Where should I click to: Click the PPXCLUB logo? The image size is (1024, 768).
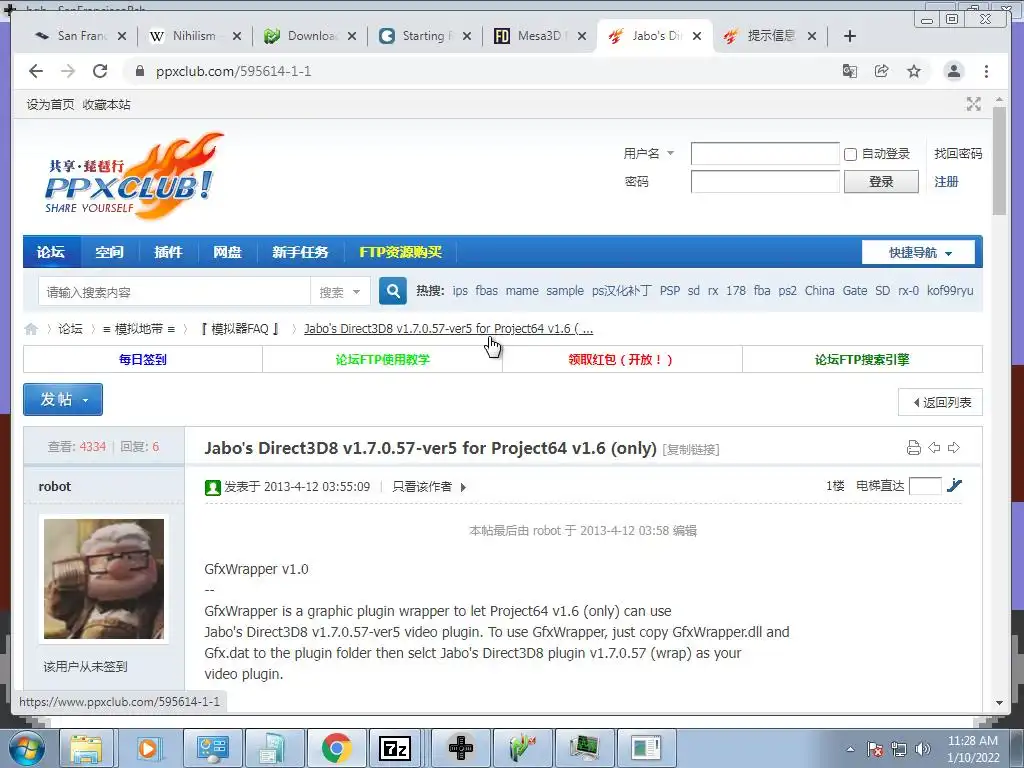pos(133,176)
